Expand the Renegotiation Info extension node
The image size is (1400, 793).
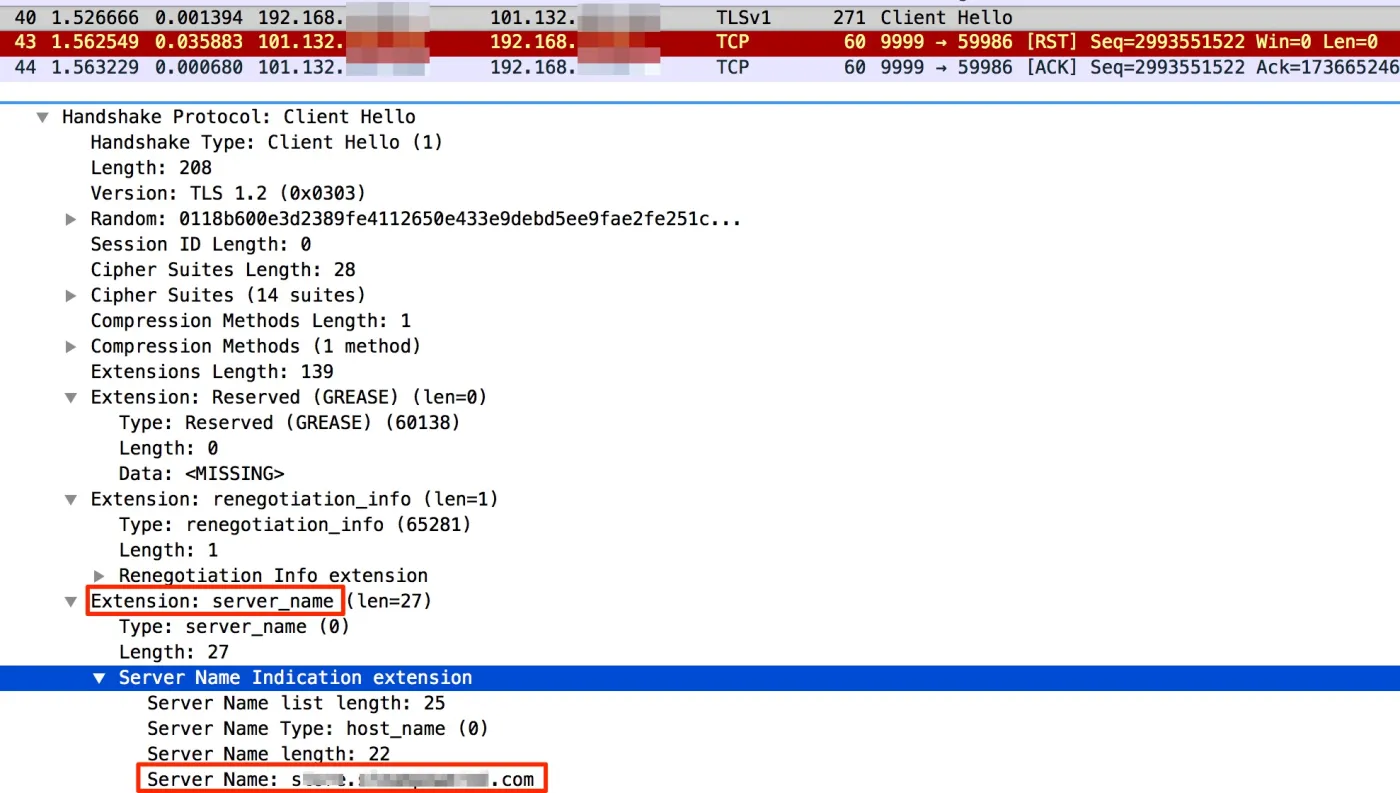pyautogui.click(x=99, y=575)
